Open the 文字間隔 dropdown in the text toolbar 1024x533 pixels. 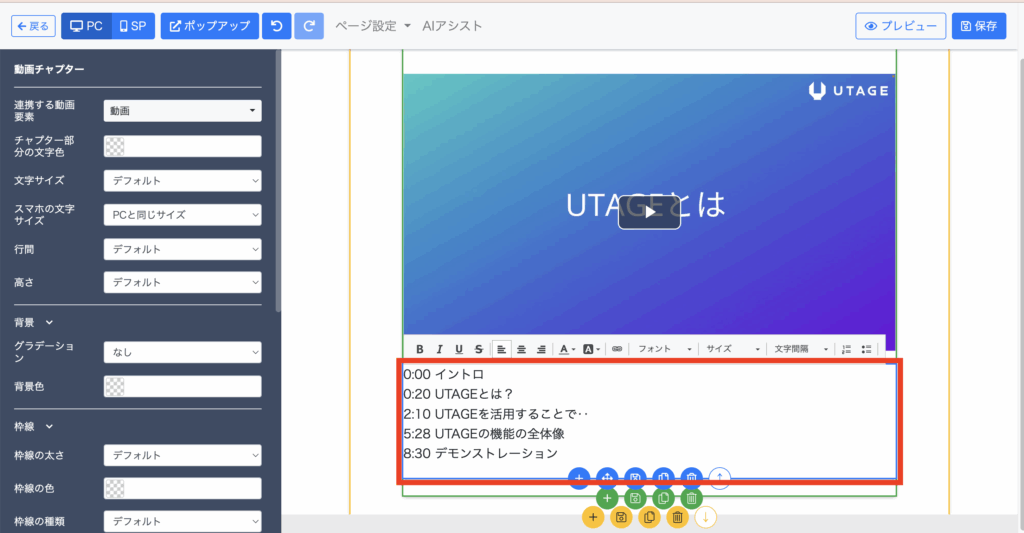click(x=801, y=349)
